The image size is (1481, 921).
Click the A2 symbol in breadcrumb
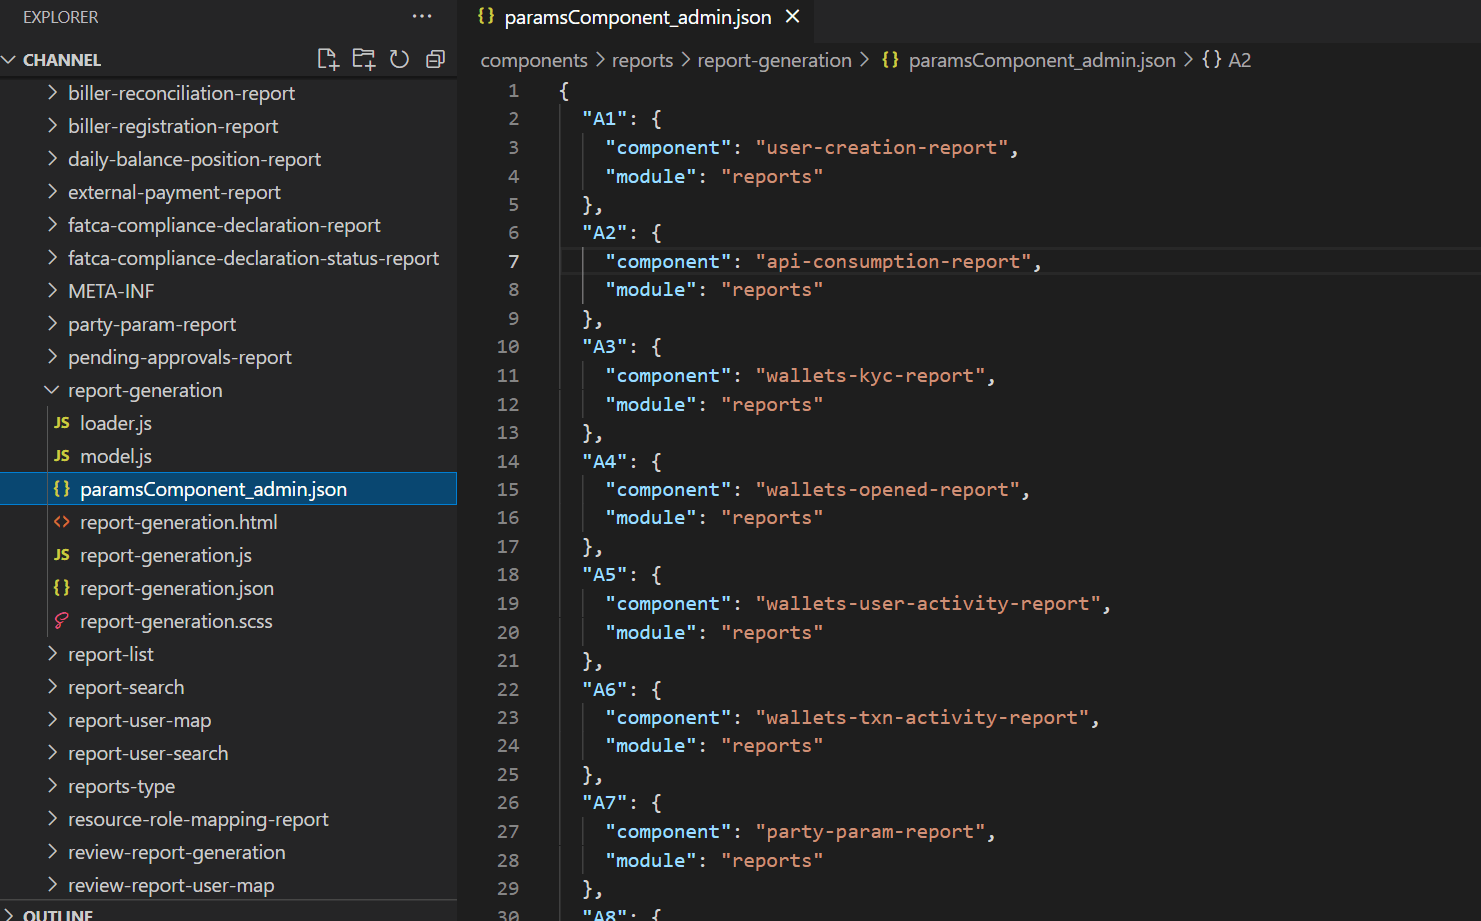(x=1238, y=60)
